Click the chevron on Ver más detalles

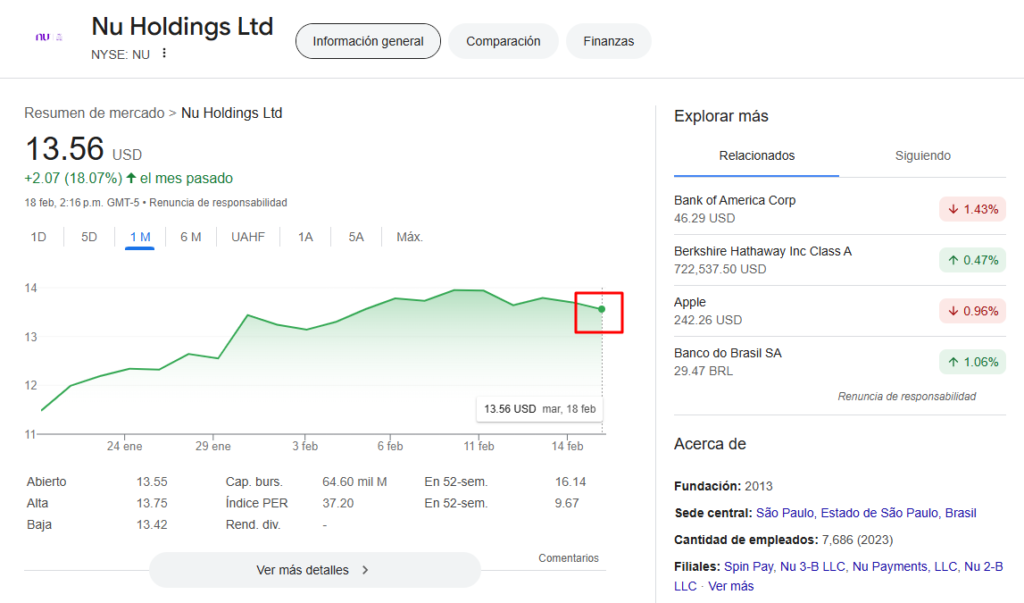pos(365,570)
